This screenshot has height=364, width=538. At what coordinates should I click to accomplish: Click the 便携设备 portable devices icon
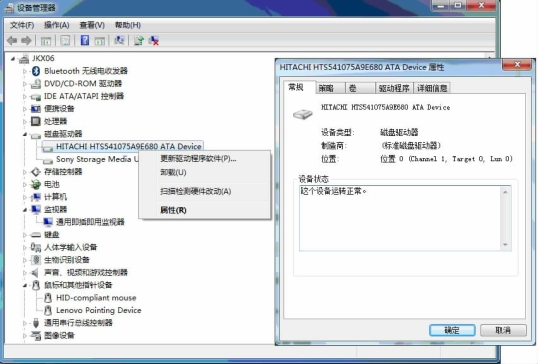[36, 109]
